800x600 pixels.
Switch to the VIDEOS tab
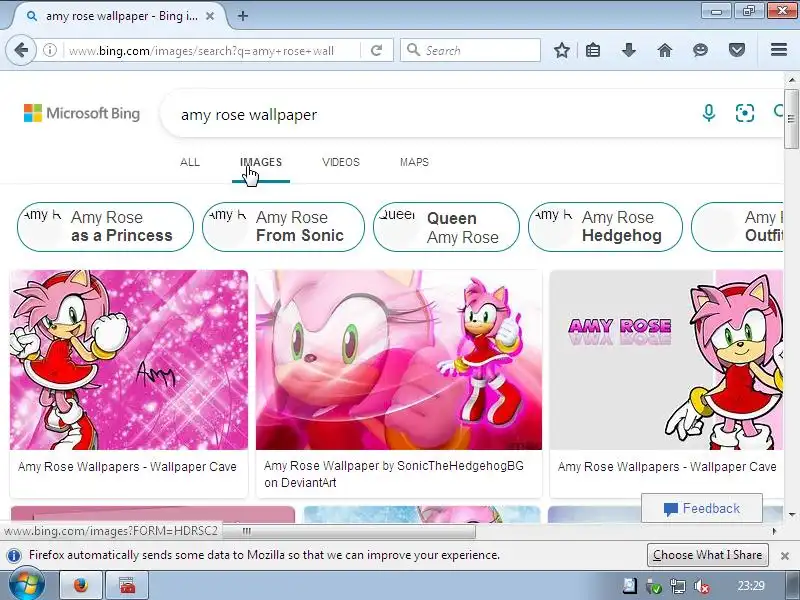[341, 162]
